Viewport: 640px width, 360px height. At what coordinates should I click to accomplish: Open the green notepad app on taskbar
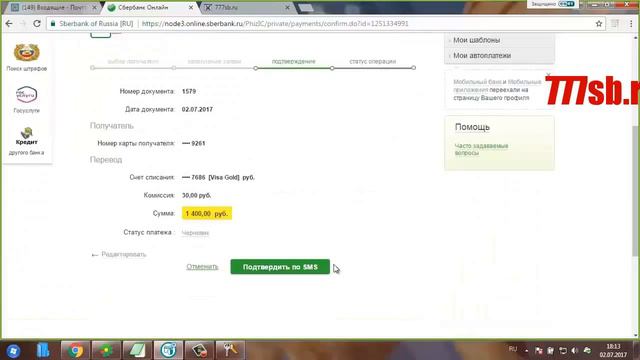click(x=137, y=350)
